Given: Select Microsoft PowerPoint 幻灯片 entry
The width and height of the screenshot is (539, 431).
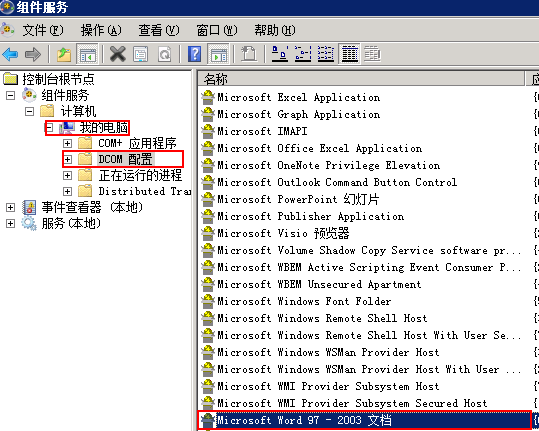Looking at the screenshot, I should pyautogui.click(x=298, y=199).
